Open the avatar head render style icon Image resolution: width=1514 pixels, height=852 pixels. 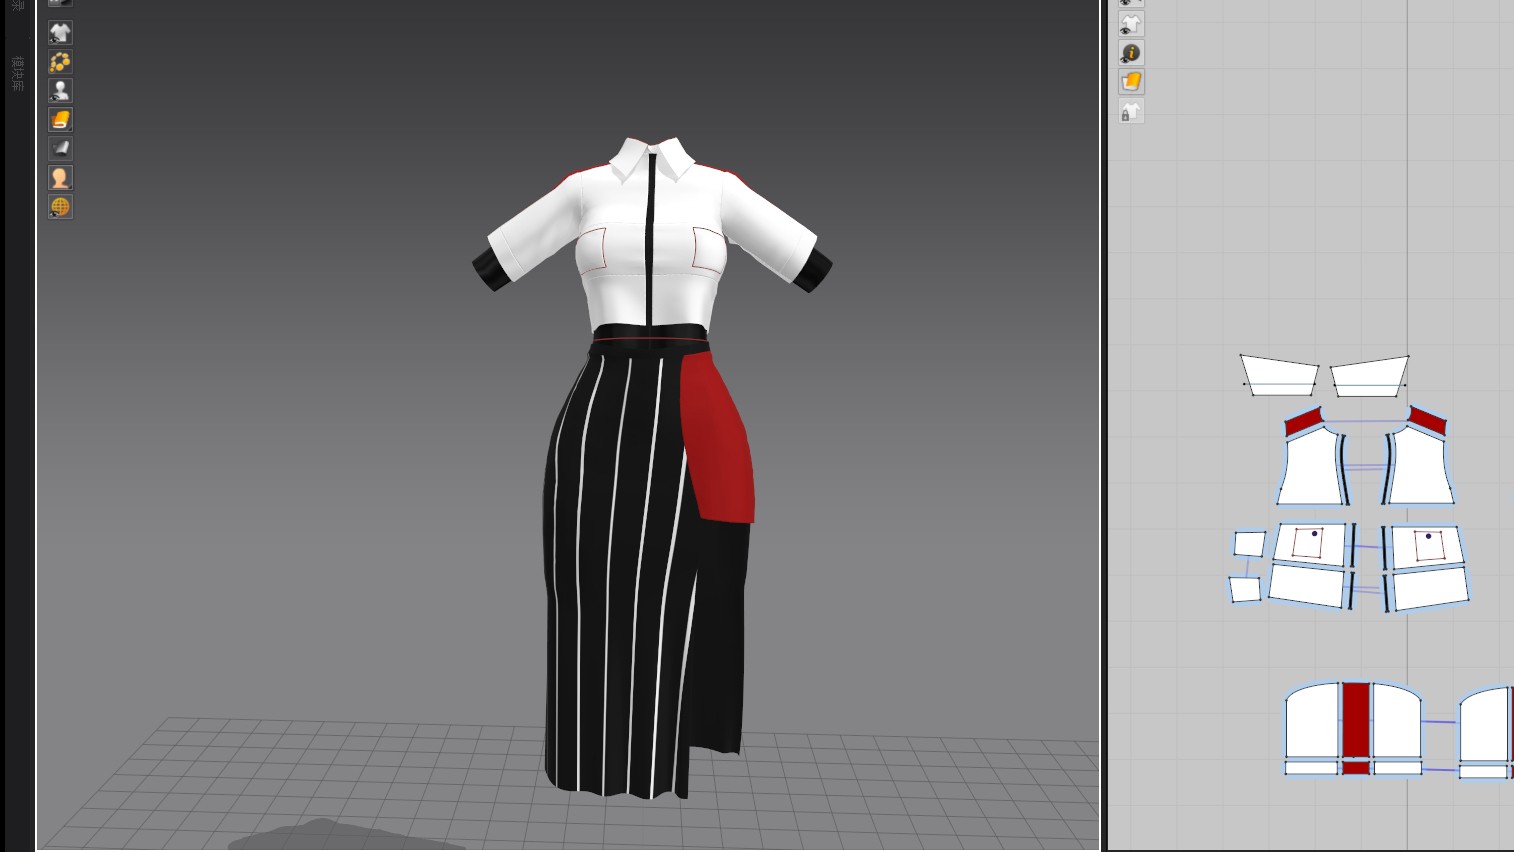[60, 178]
